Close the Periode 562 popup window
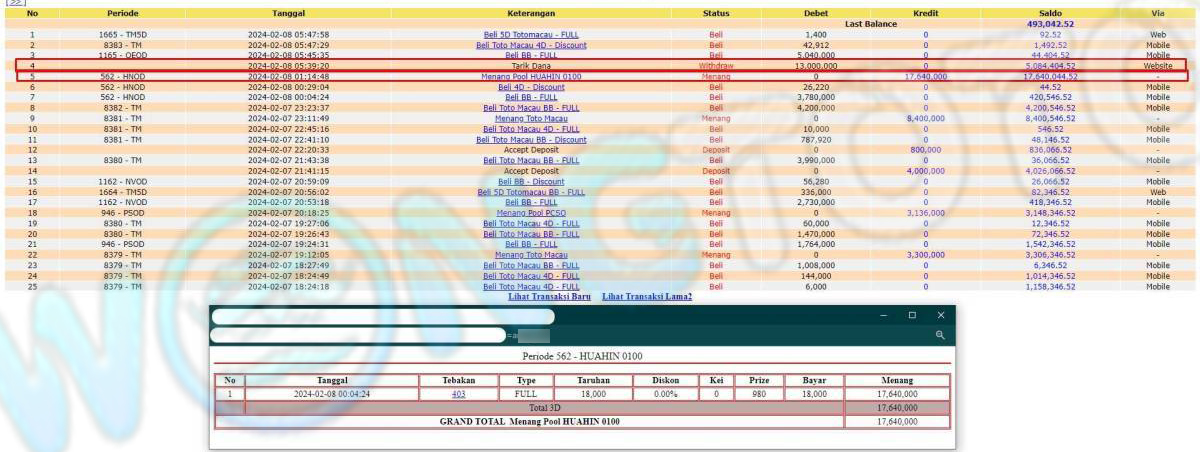1200x452 pixels. pos(940,315)
